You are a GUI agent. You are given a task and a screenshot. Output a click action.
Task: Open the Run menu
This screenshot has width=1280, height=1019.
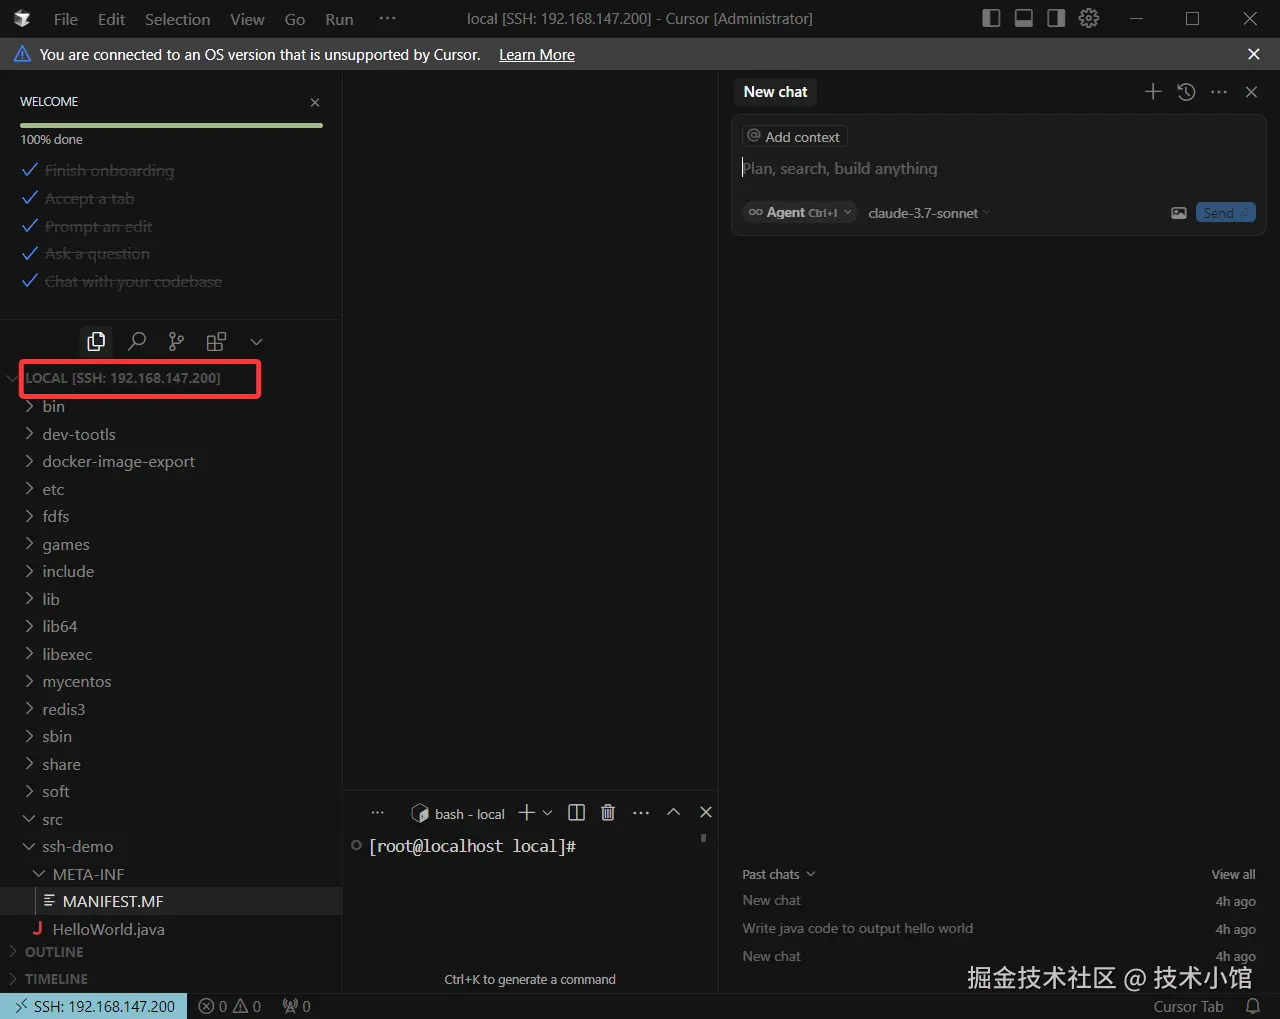339,19
